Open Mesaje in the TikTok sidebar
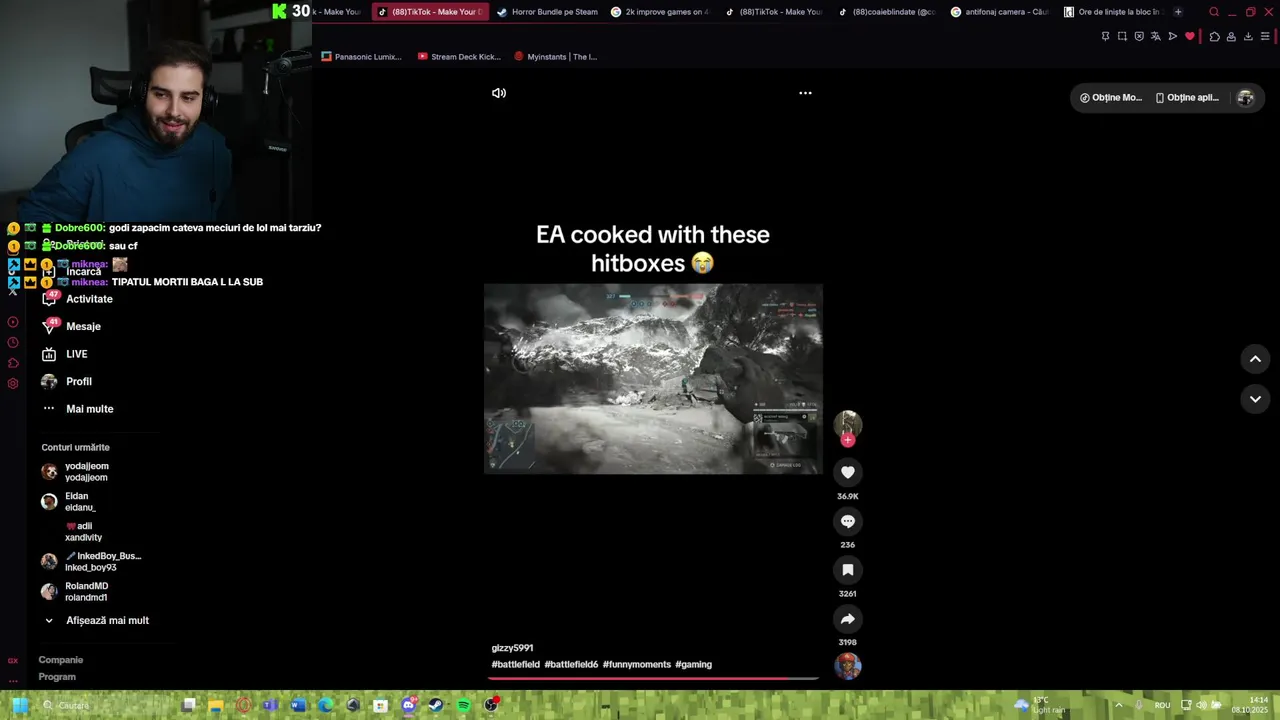 [x=71, y=326]
